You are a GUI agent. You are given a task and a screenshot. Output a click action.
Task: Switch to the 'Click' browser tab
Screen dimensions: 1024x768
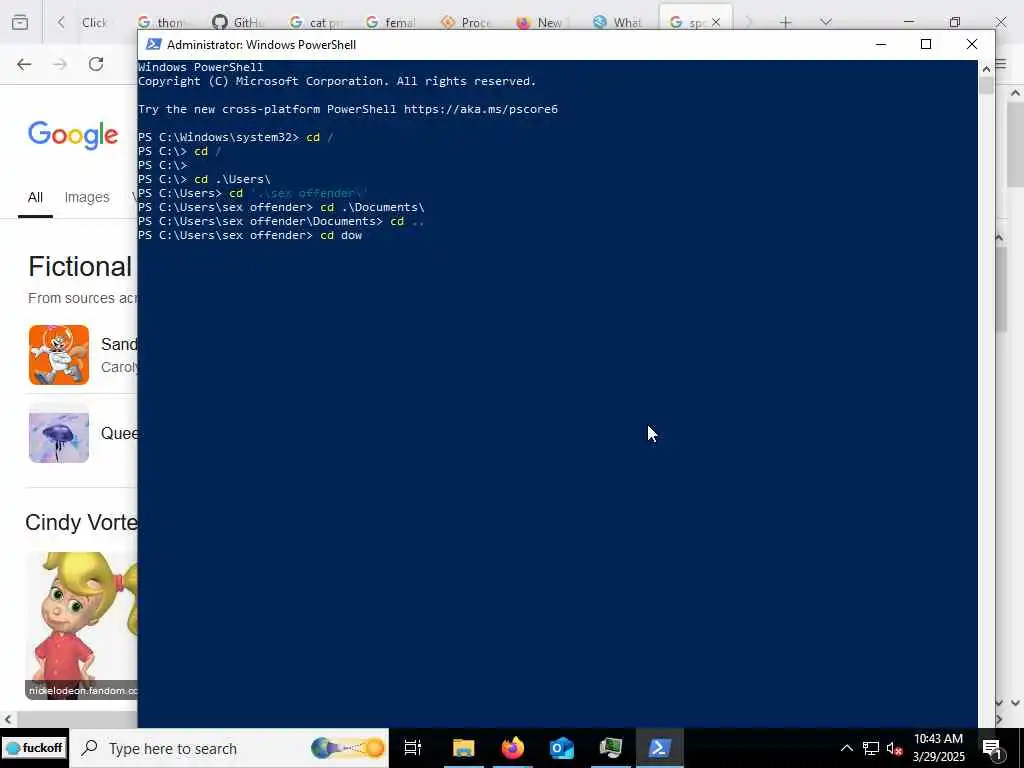click(x=93, y=22)
